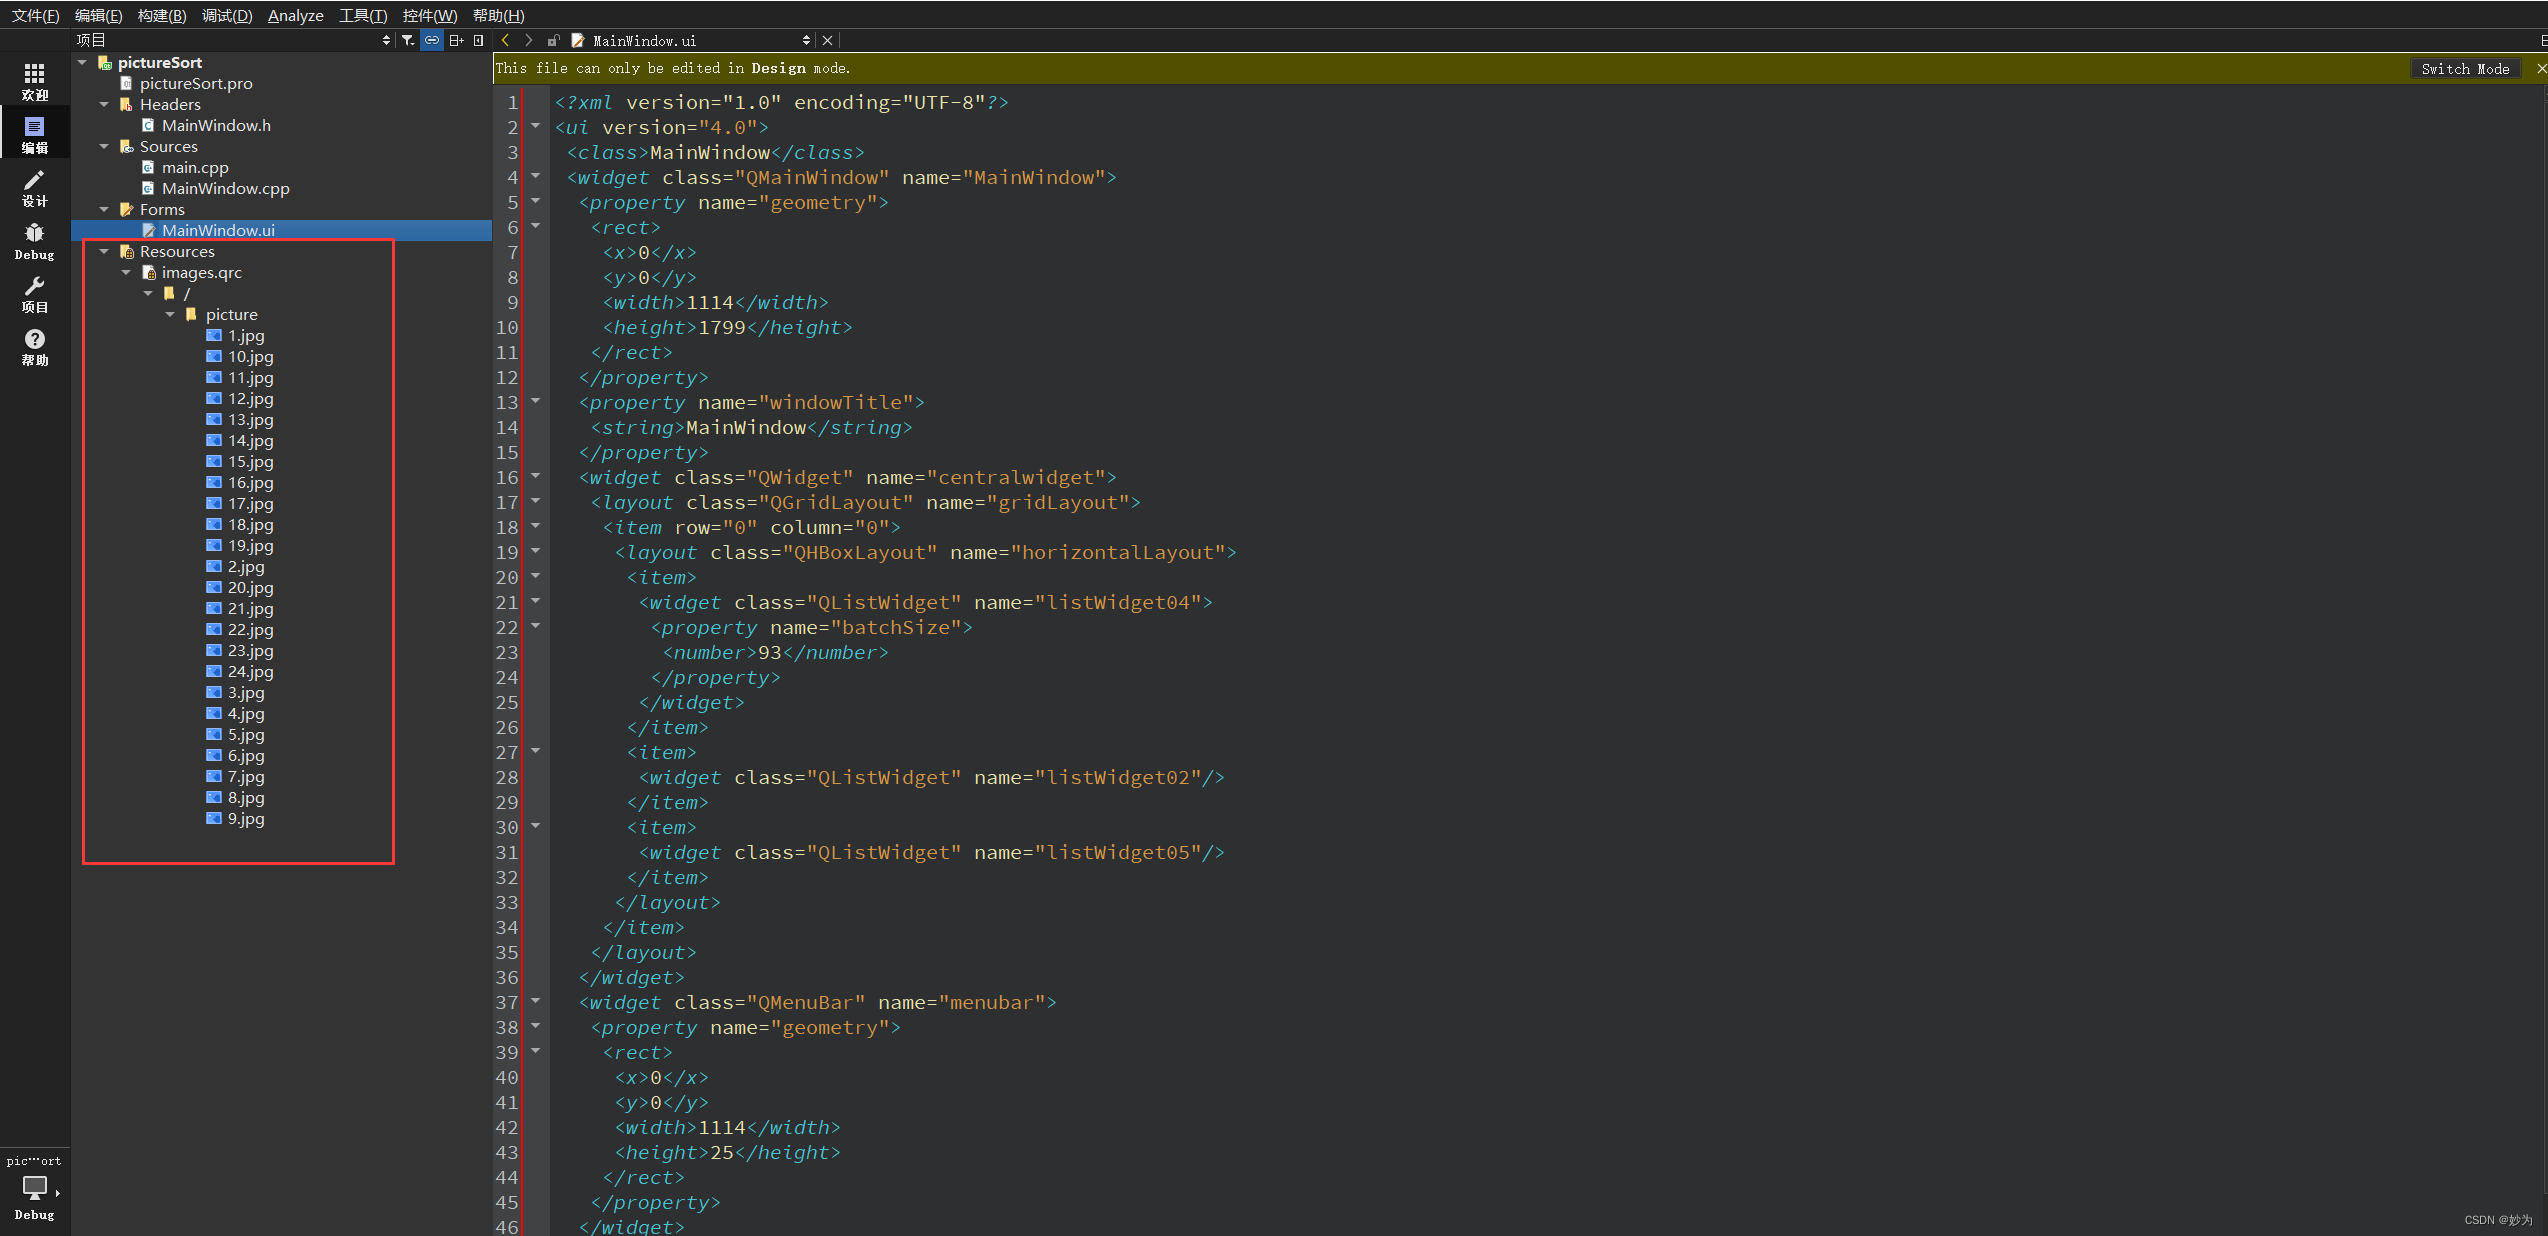Click the filter tree funnel icon
This screenshot has height=1236, width=2548.
click(x=408, y=40)
